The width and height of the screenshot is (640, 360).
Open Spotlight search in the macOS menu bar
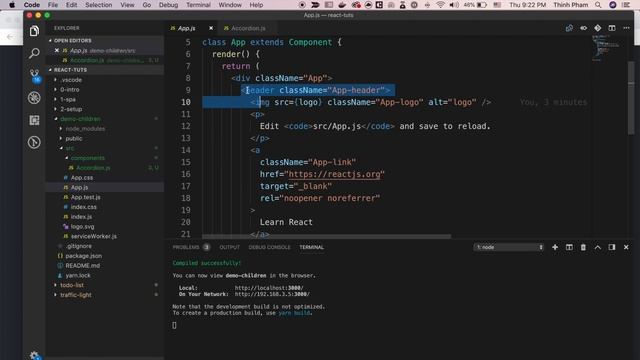(598, 5)
